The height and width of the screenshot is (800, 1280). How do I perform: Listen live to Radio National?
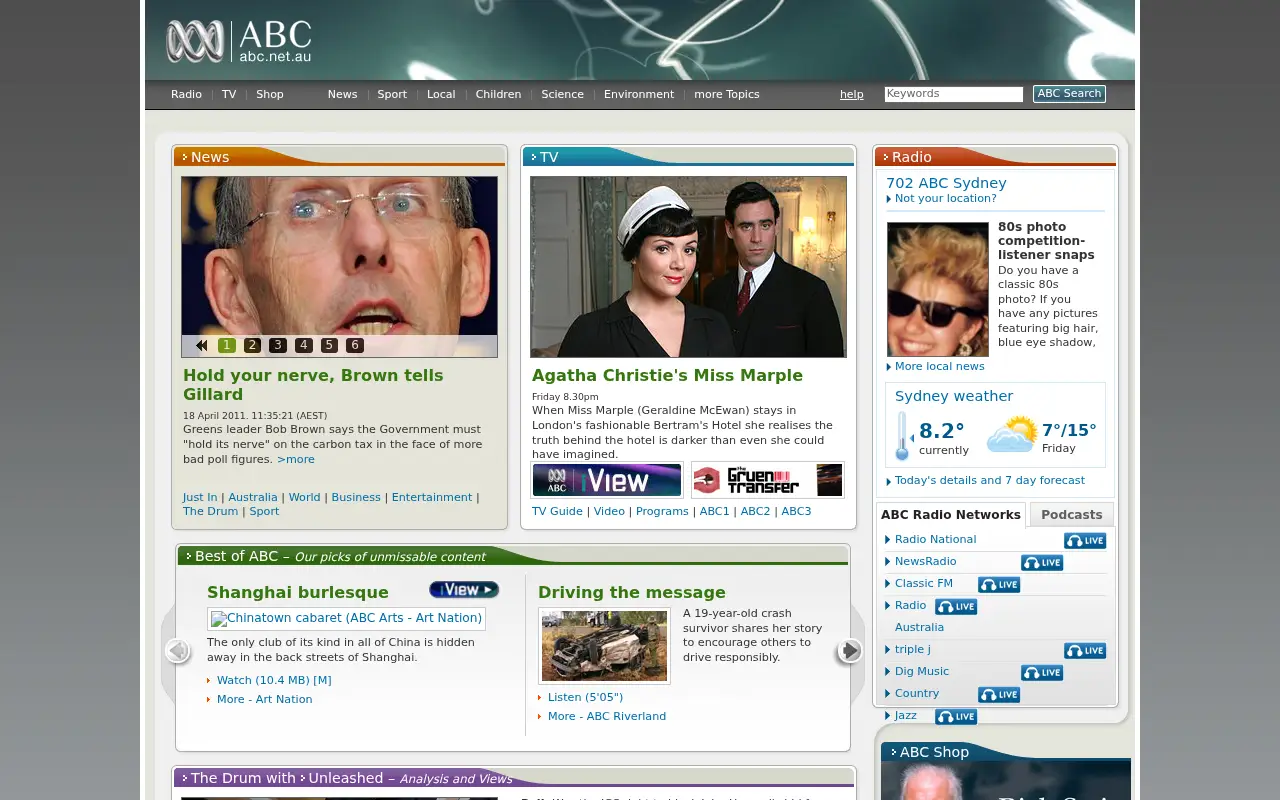tap(1085, 541)
